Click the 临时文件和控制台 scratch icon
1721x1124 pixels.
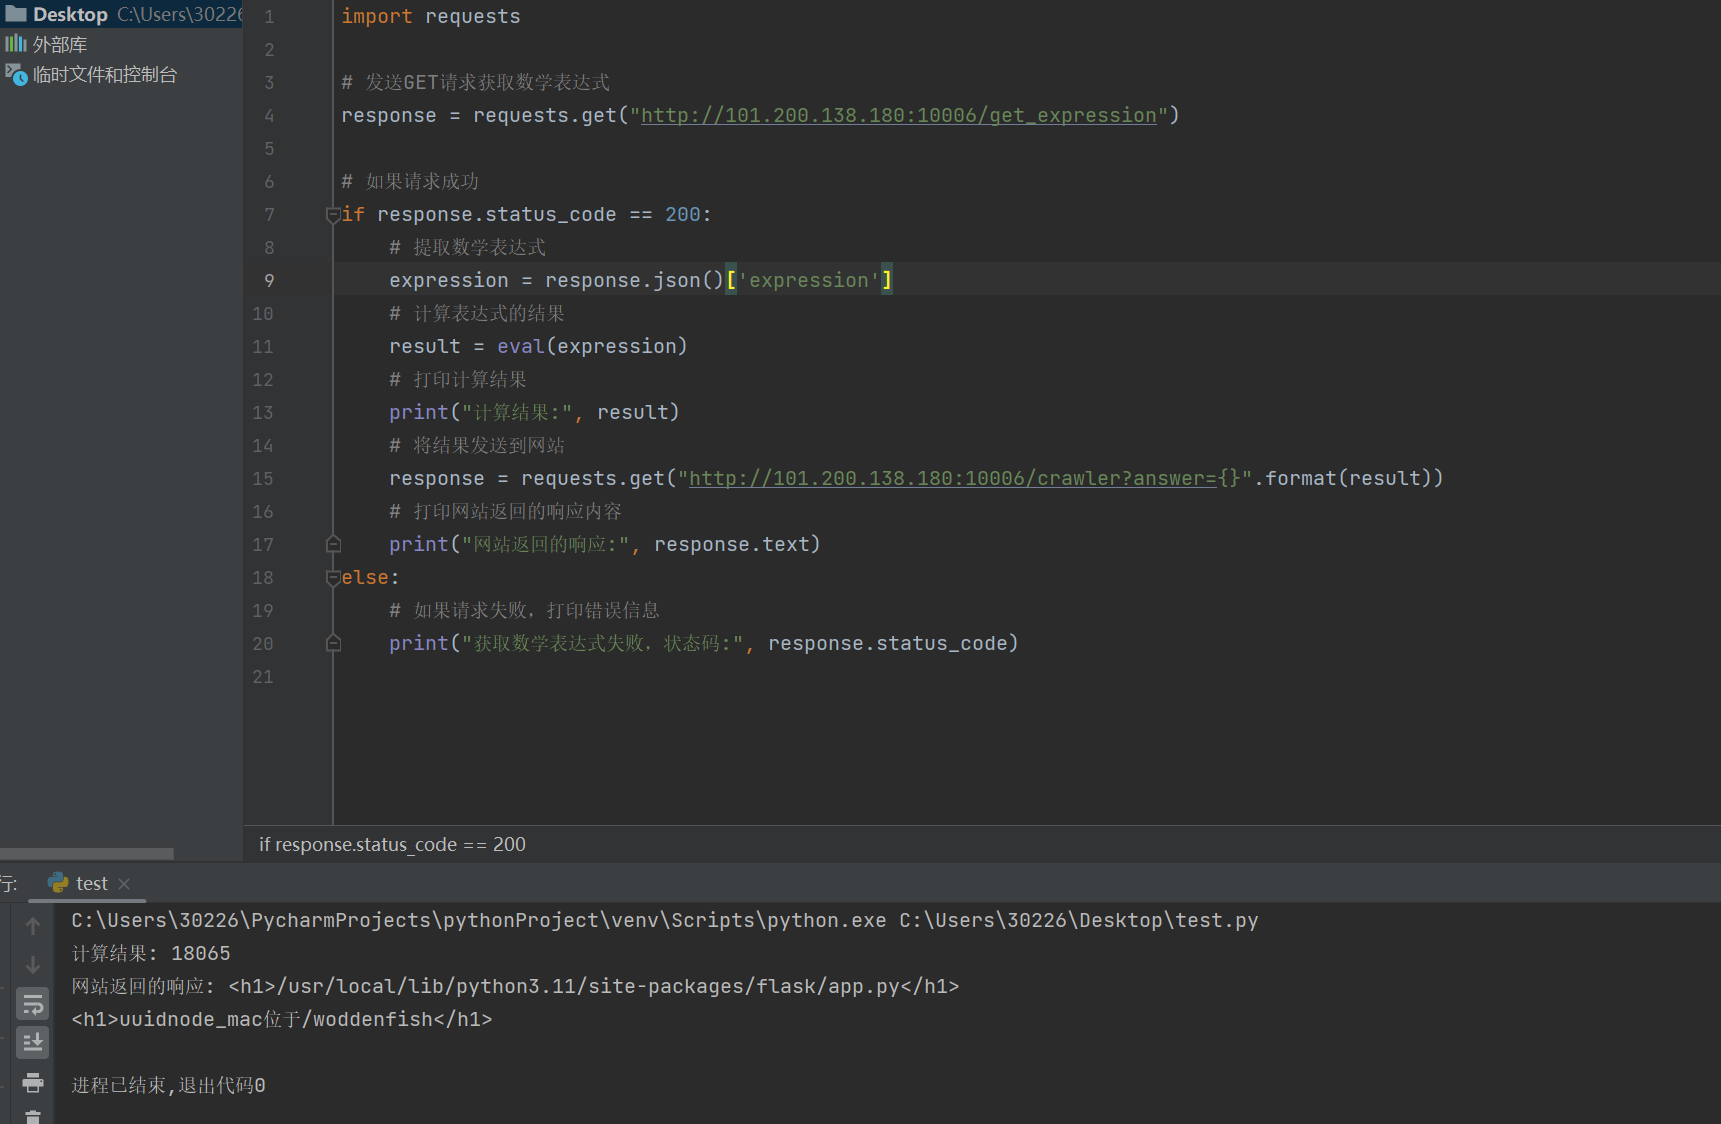(16, 74)
